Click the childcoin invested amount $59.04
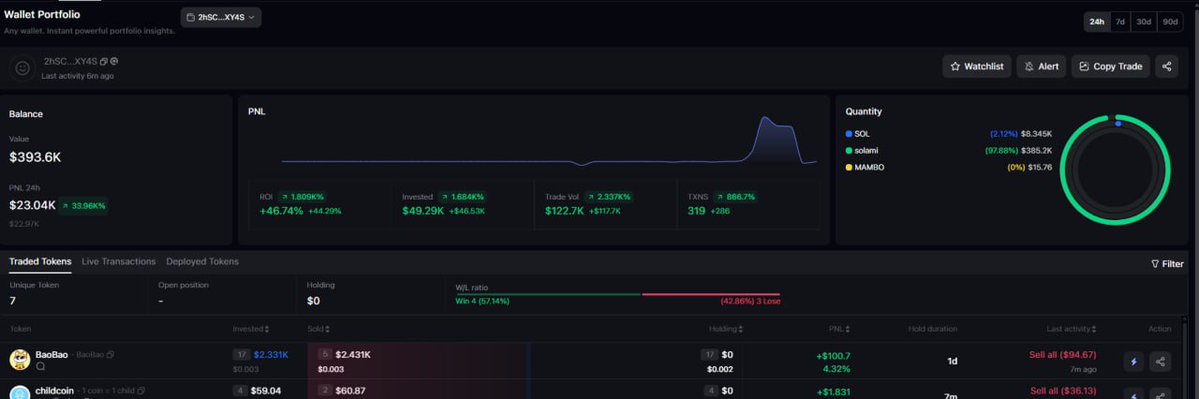1199x399 pixels. [x=266, y=391]
